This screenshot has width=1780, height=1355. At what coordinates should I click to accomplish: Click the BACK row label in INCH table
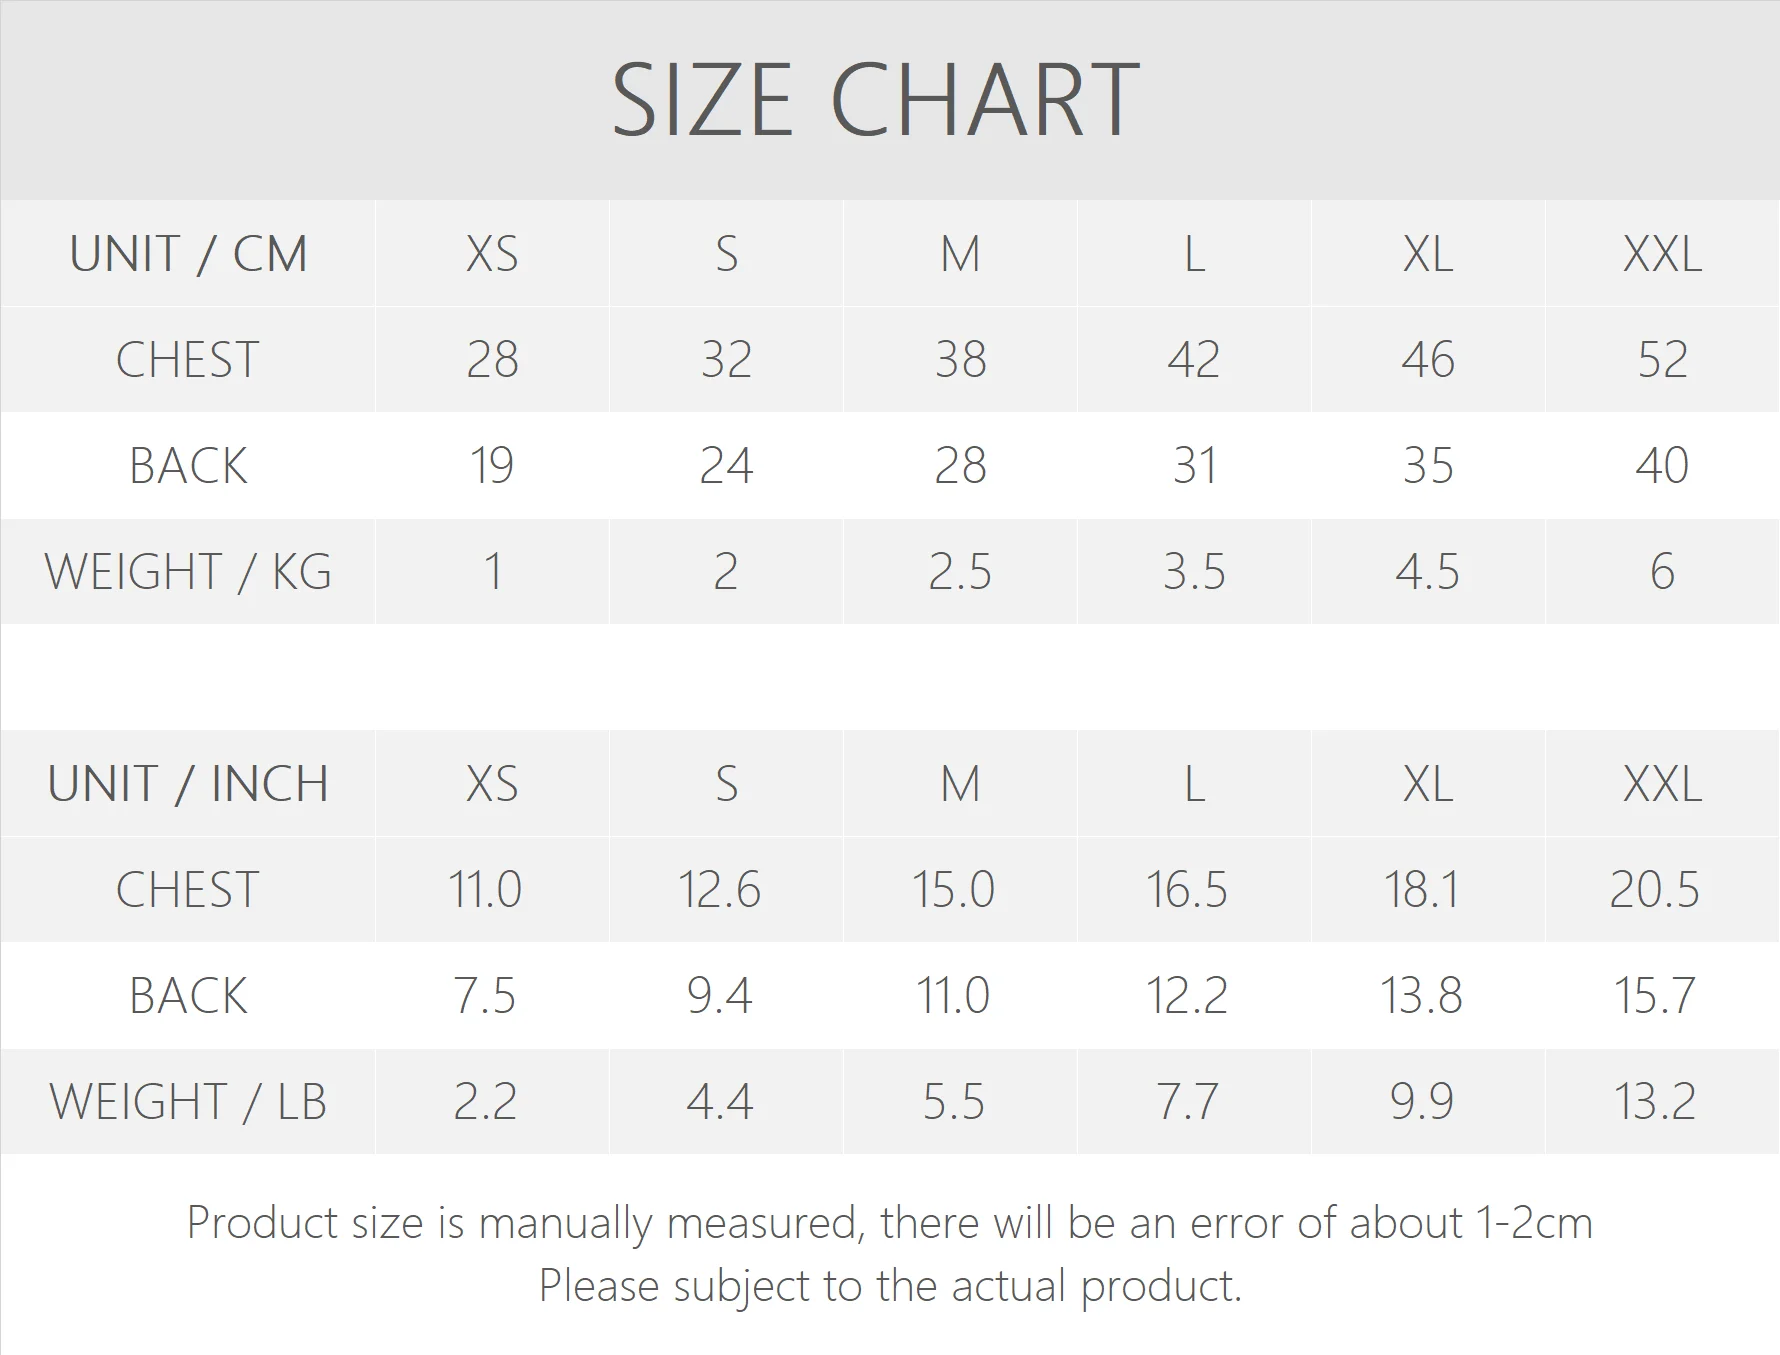(x=188, y=996)
